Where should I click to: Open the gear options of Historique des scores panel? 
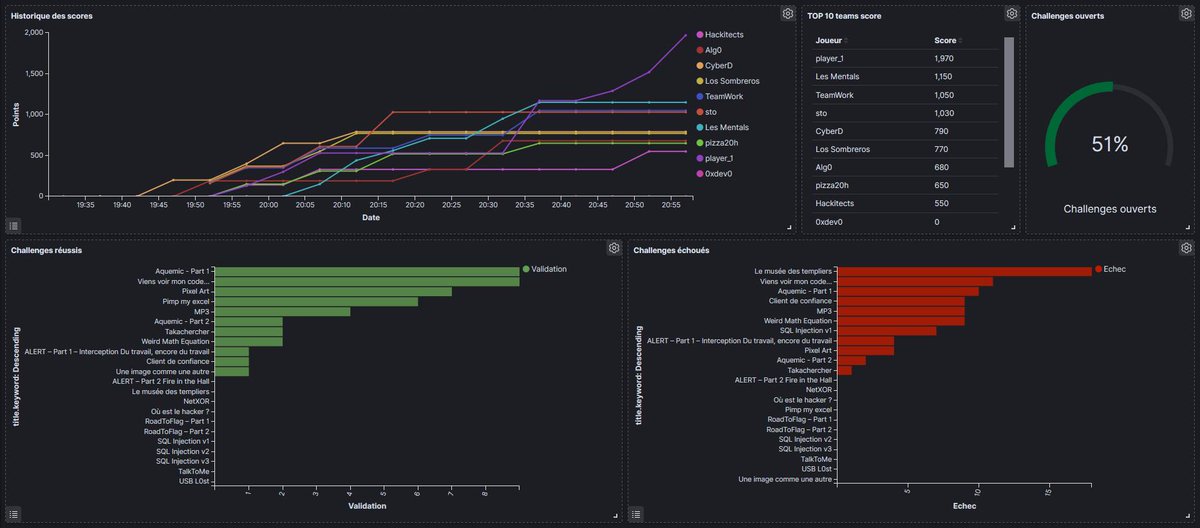pyautogui.click(x=788, y=13)
